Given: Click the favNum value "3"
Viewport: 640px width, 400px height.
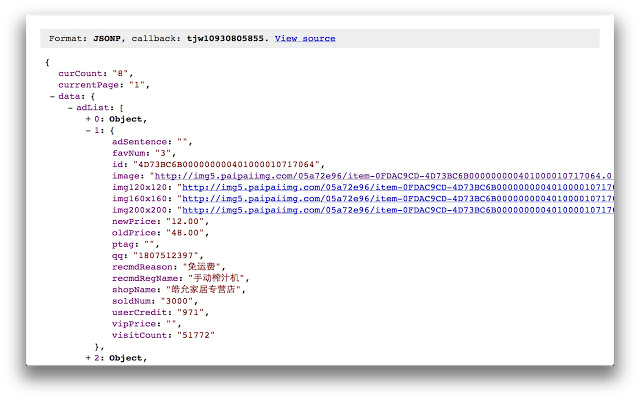Looking at the screenshot, I should pos(163,153).
